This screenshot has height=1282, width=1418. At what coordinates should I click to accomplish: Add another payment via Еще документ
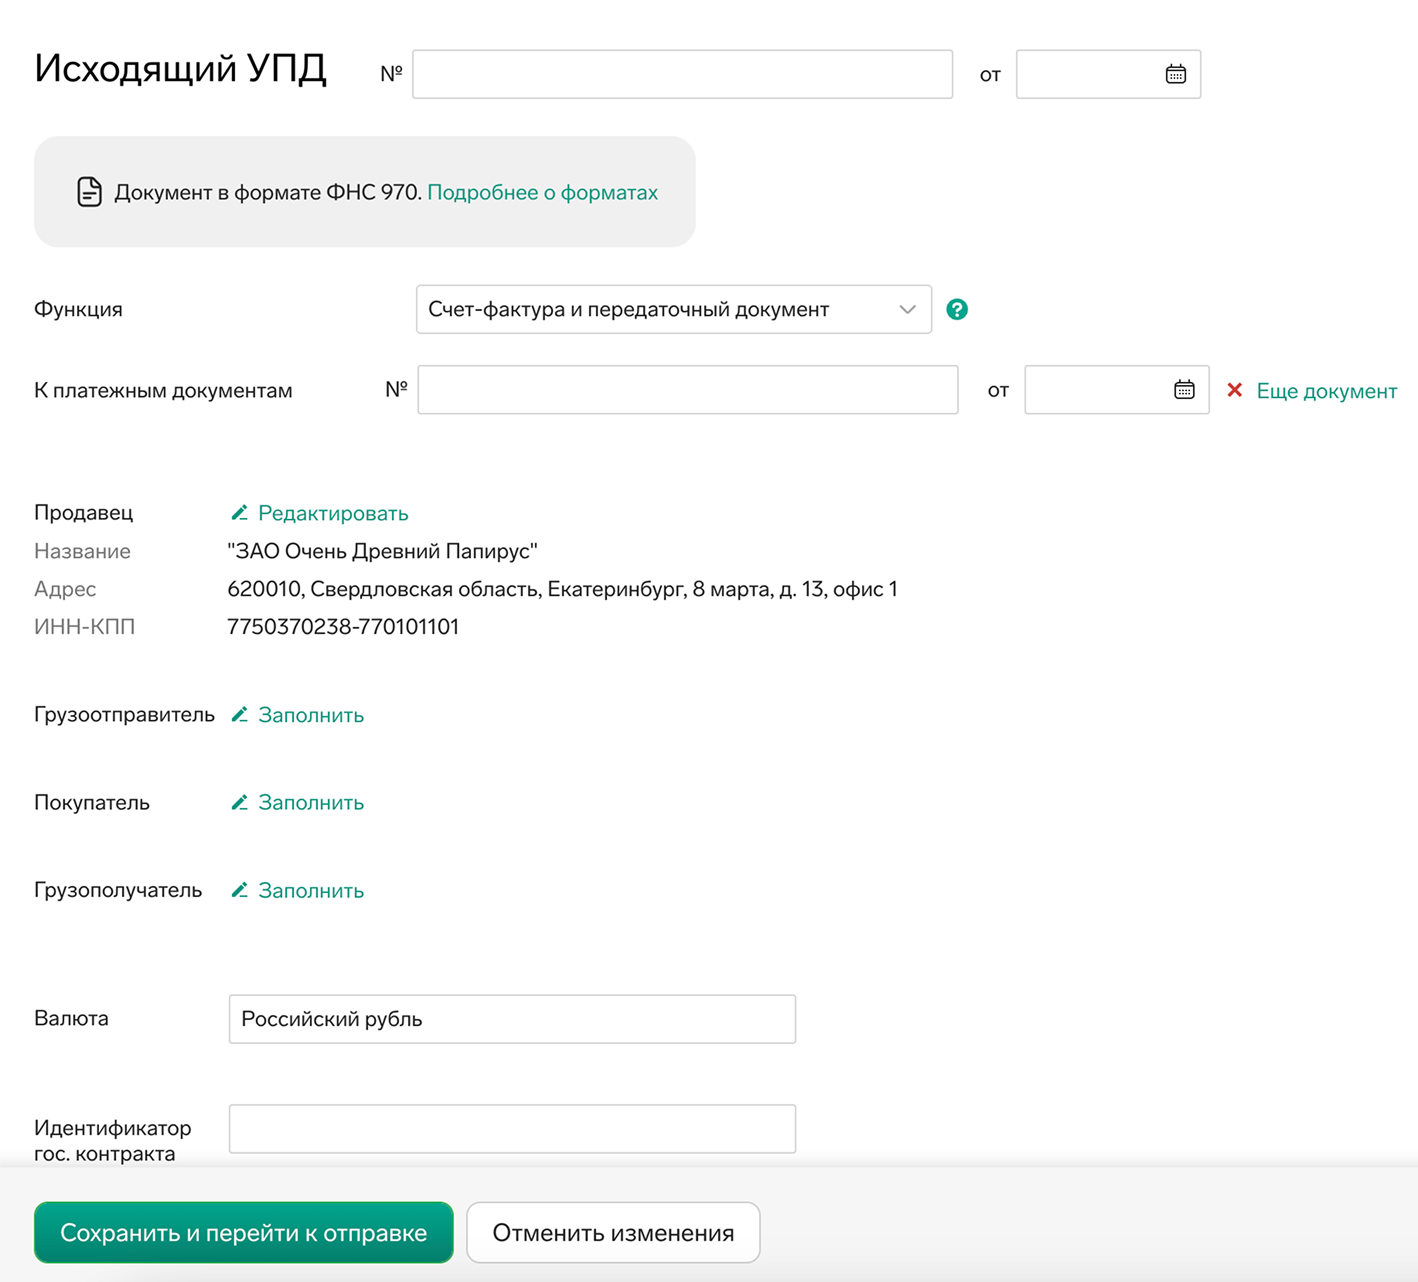point(1326,391)
